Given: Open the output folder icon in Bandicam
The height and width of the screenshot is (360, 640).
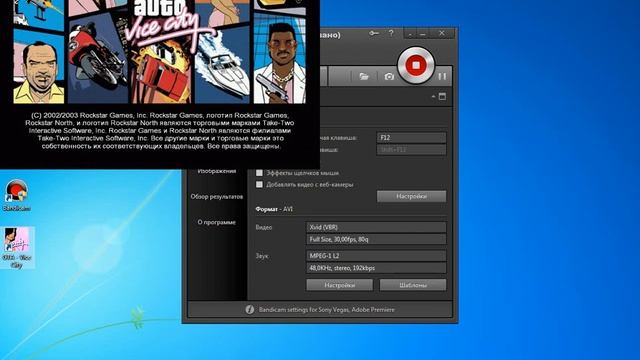Looking at the screenshot, I should tap(364, 76).
